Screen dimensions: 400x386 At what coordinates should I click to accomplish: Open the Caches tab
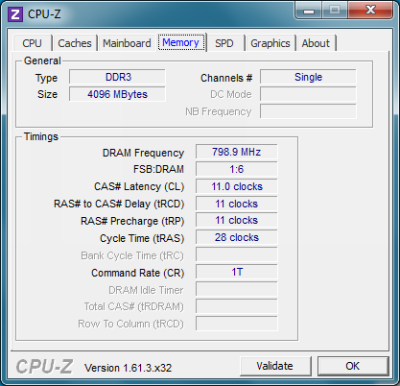tap(75, 43)
